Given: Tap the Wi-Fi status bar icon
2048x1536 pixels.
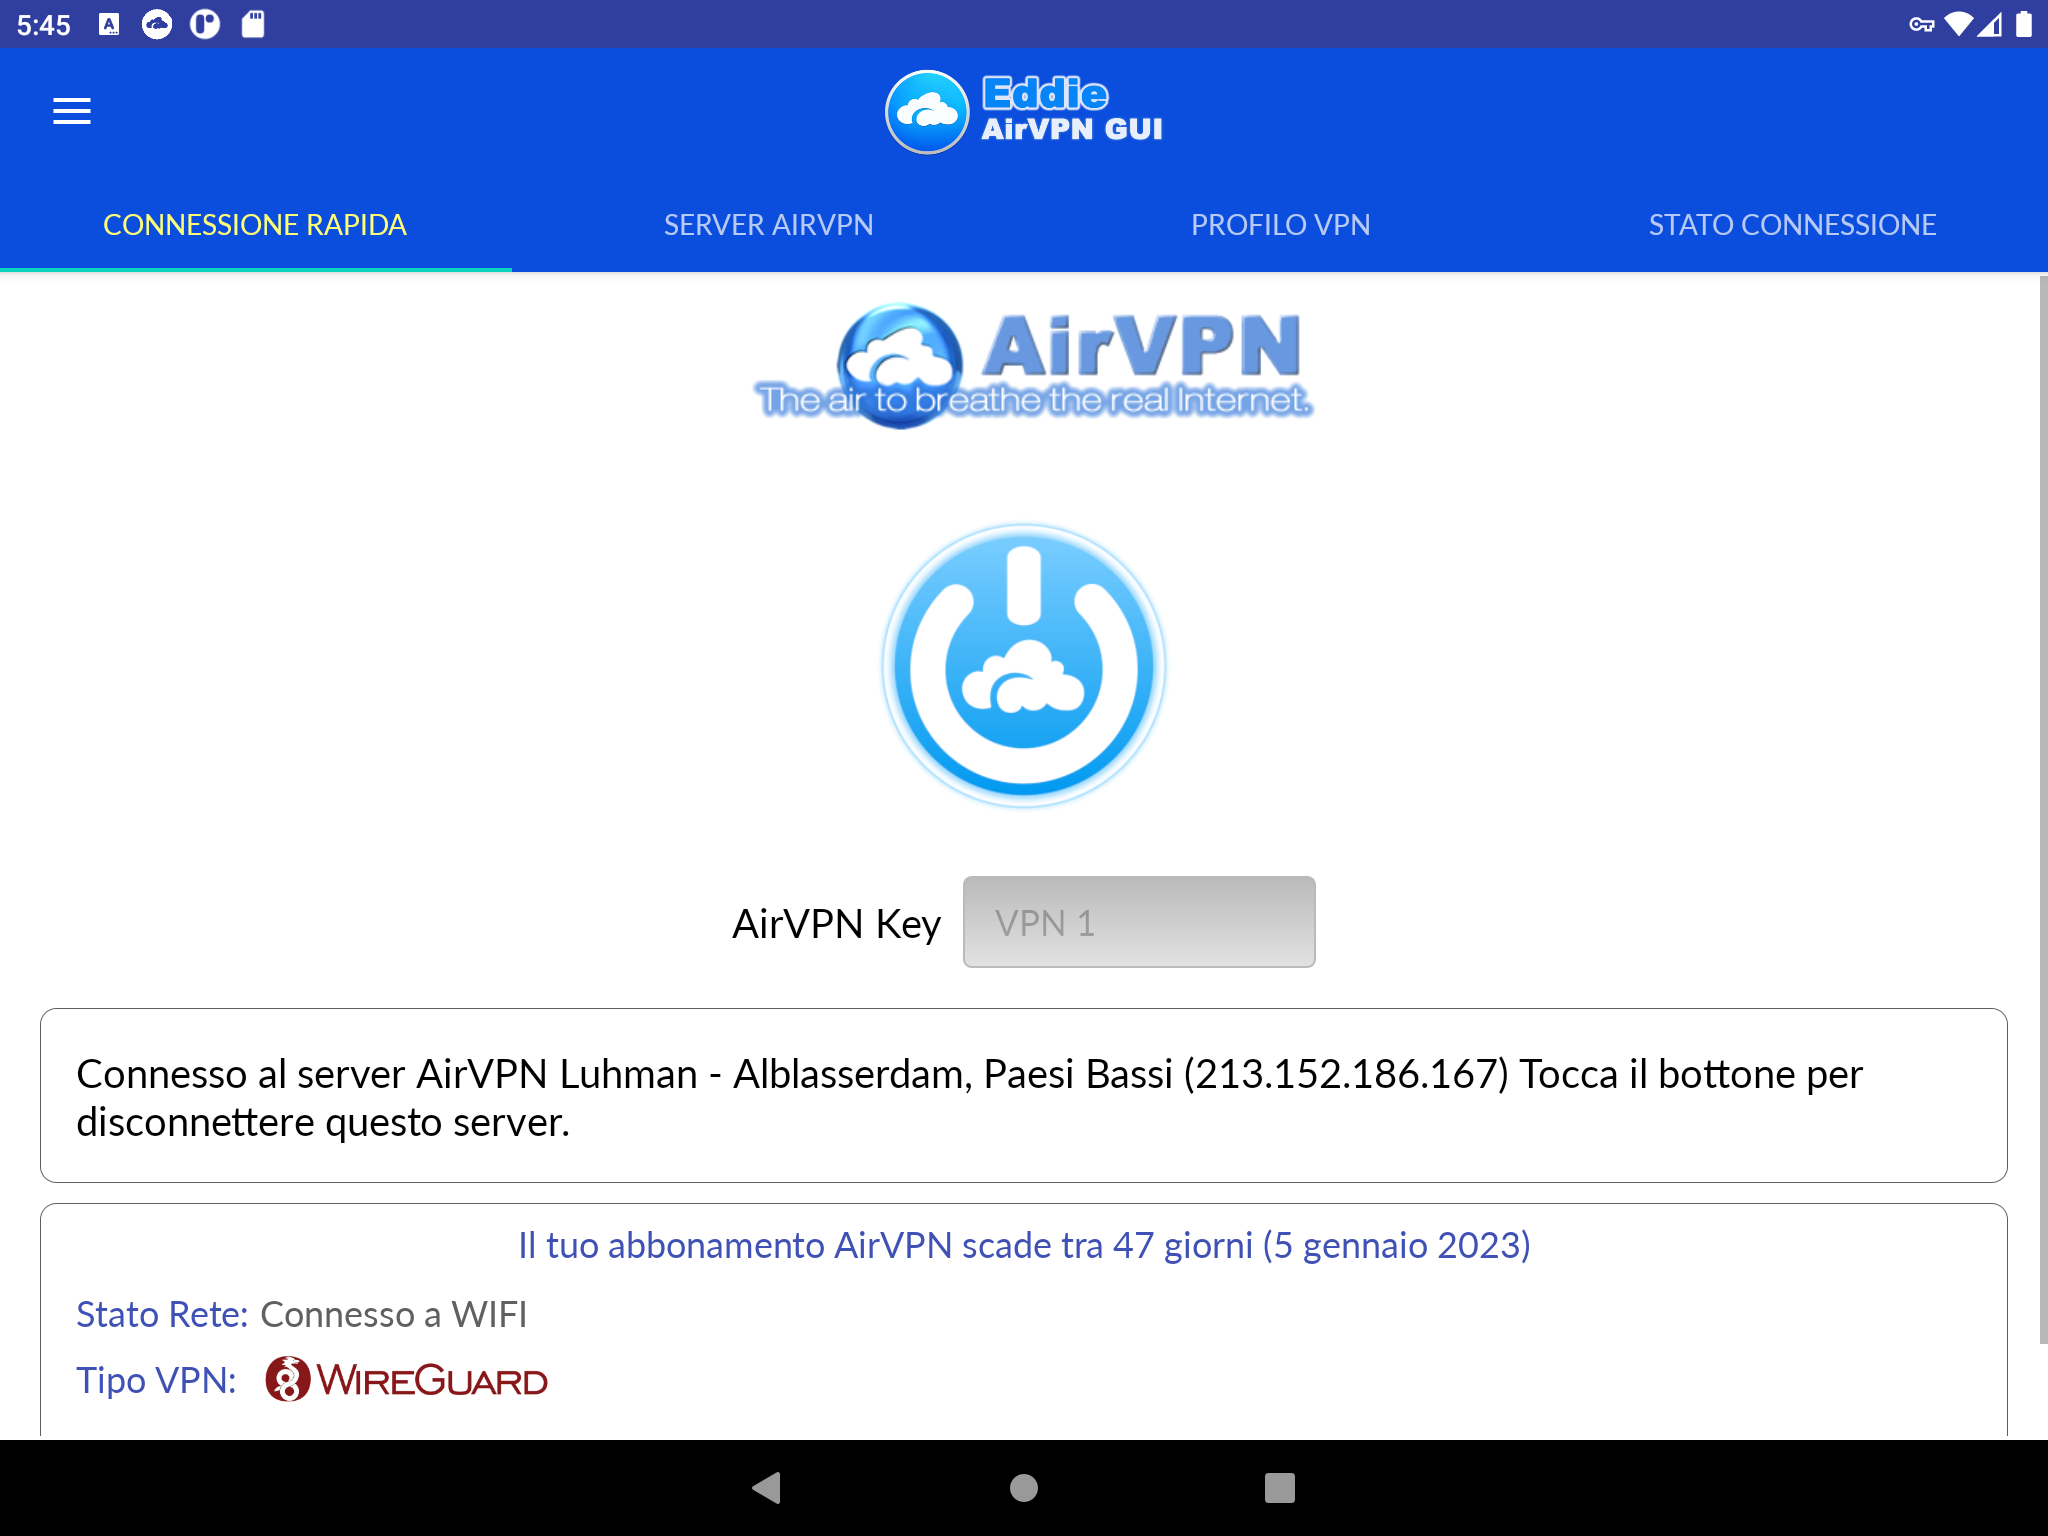Looking at the screenshot, I should tap(1958, 24).
